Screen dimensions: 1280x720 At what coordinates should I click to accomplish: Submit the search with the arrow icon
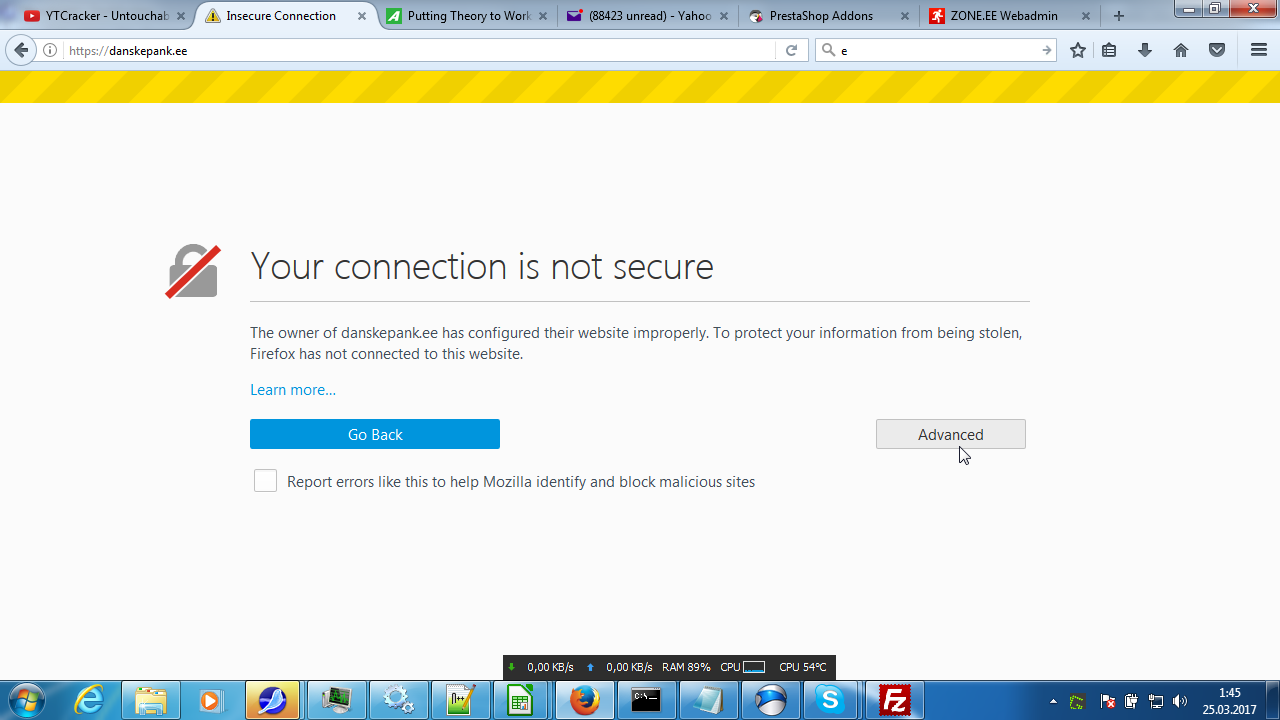point(1046,50)
